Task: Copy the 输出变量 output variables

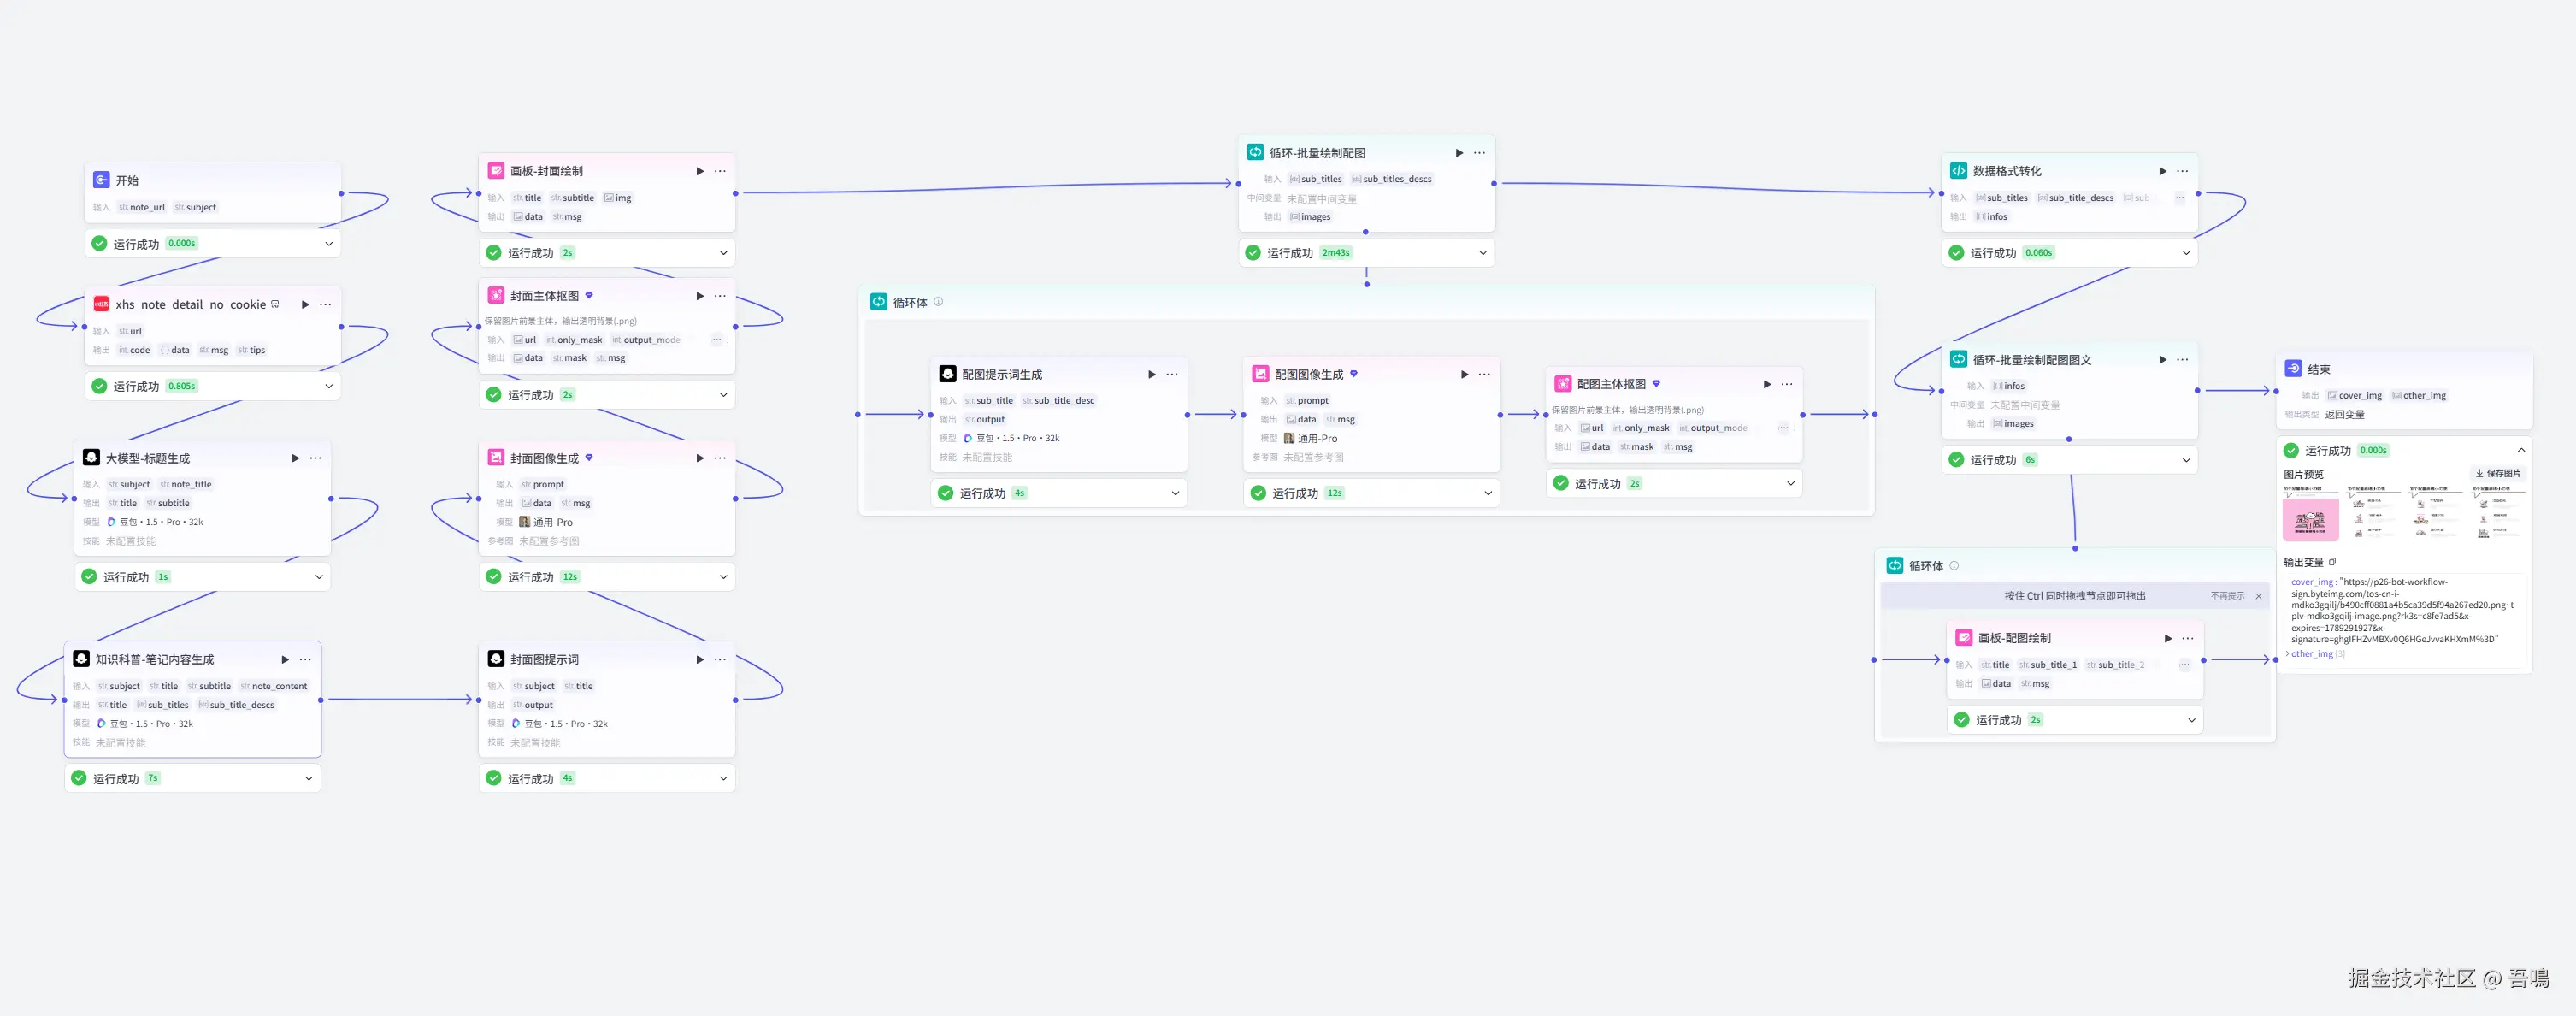Action: 2332,562
